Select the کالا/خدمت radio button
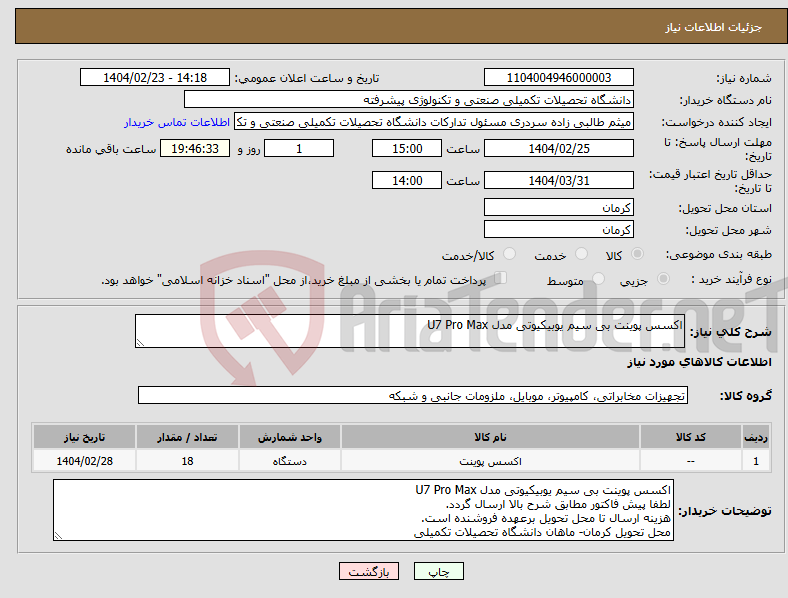This screenshot has width=788, height=598. tap(509, 254)
